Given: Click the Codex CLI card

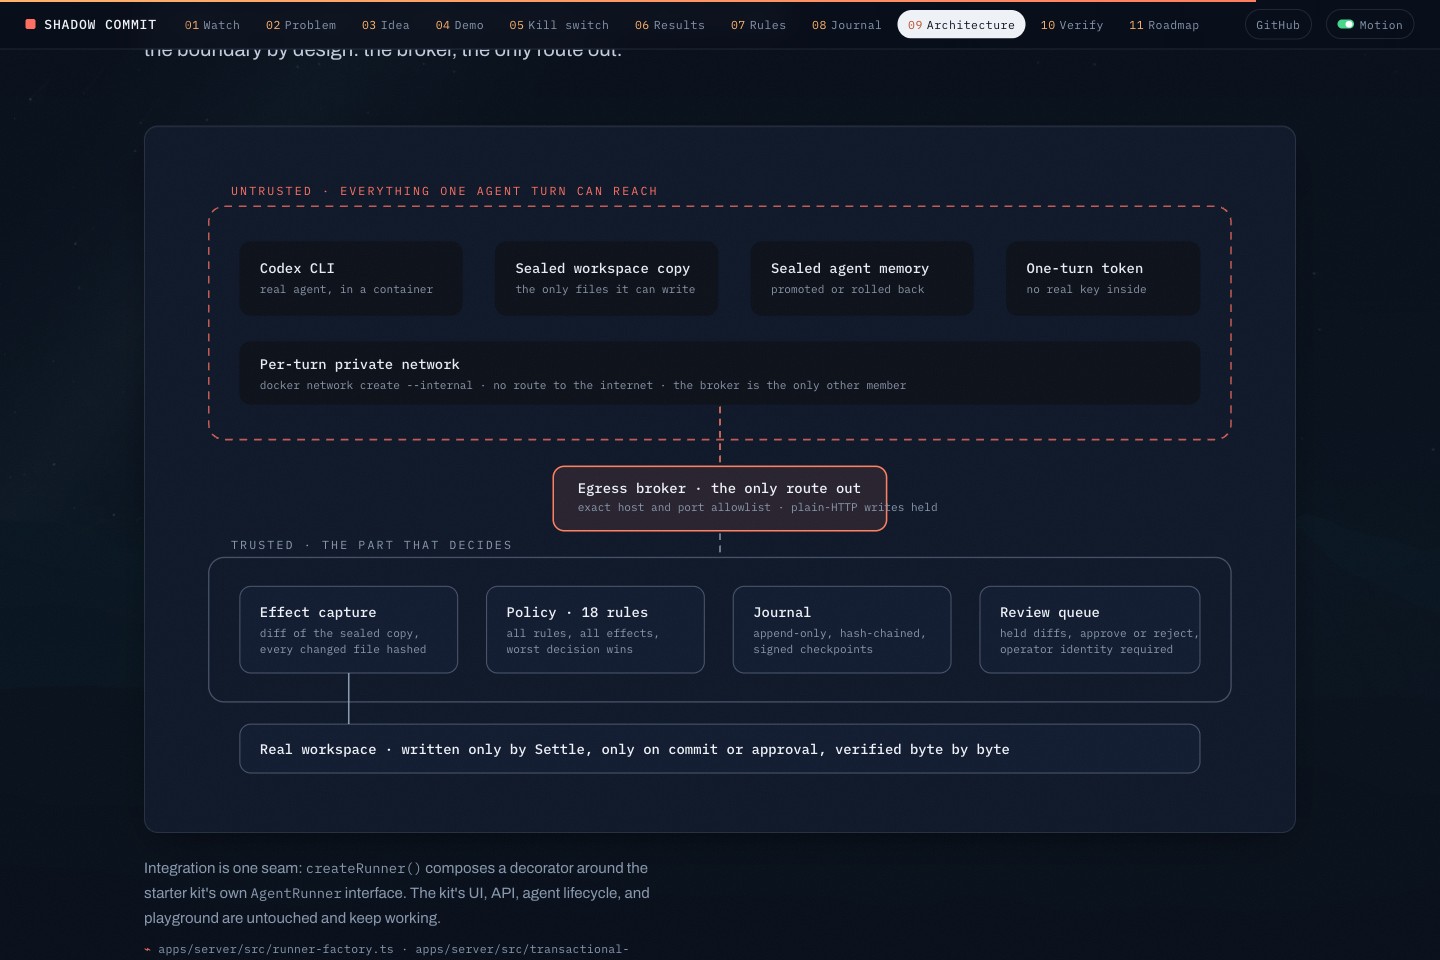Looking at the screenshot, I should pyautogui.click(x=351, y=278).
